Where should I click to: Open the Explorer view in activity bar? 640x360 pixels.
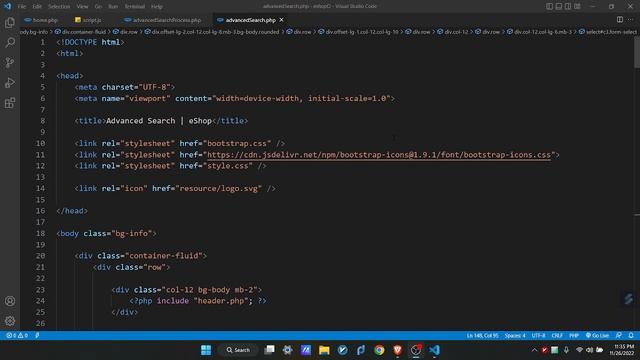(10, 22)
